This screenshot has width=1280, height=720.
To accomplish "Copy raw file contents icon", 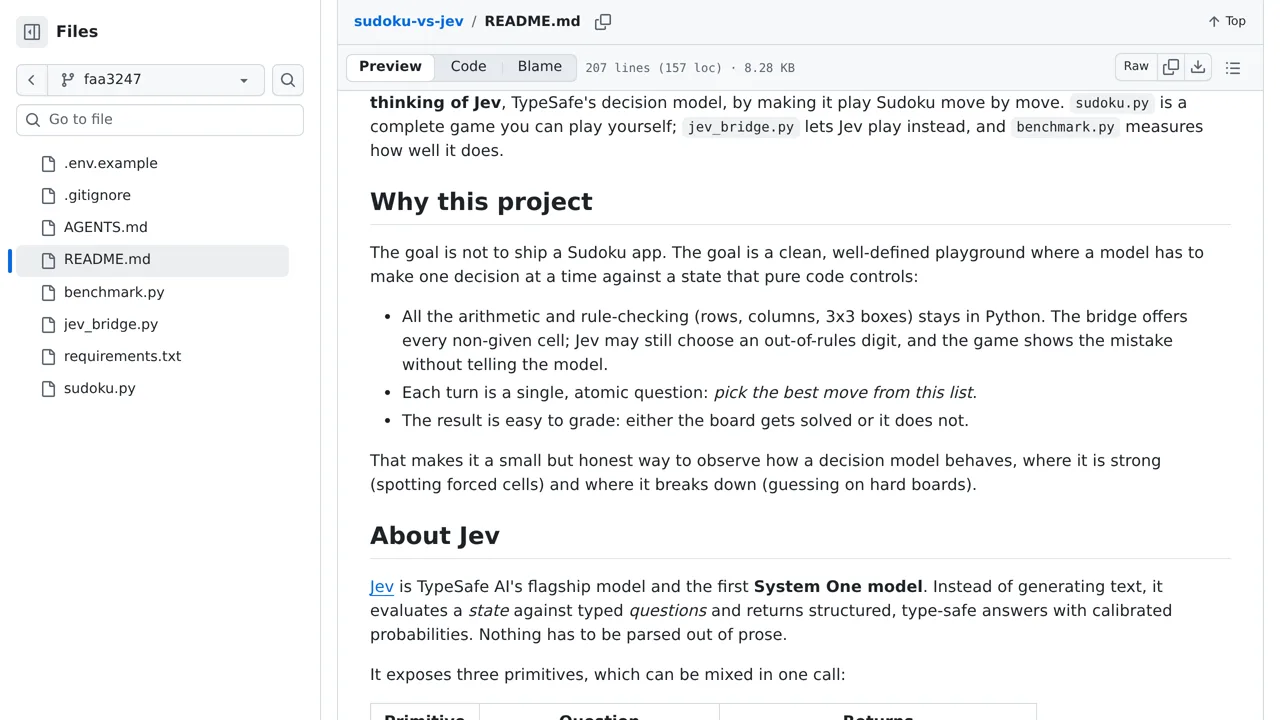I will click(1171, 67).
